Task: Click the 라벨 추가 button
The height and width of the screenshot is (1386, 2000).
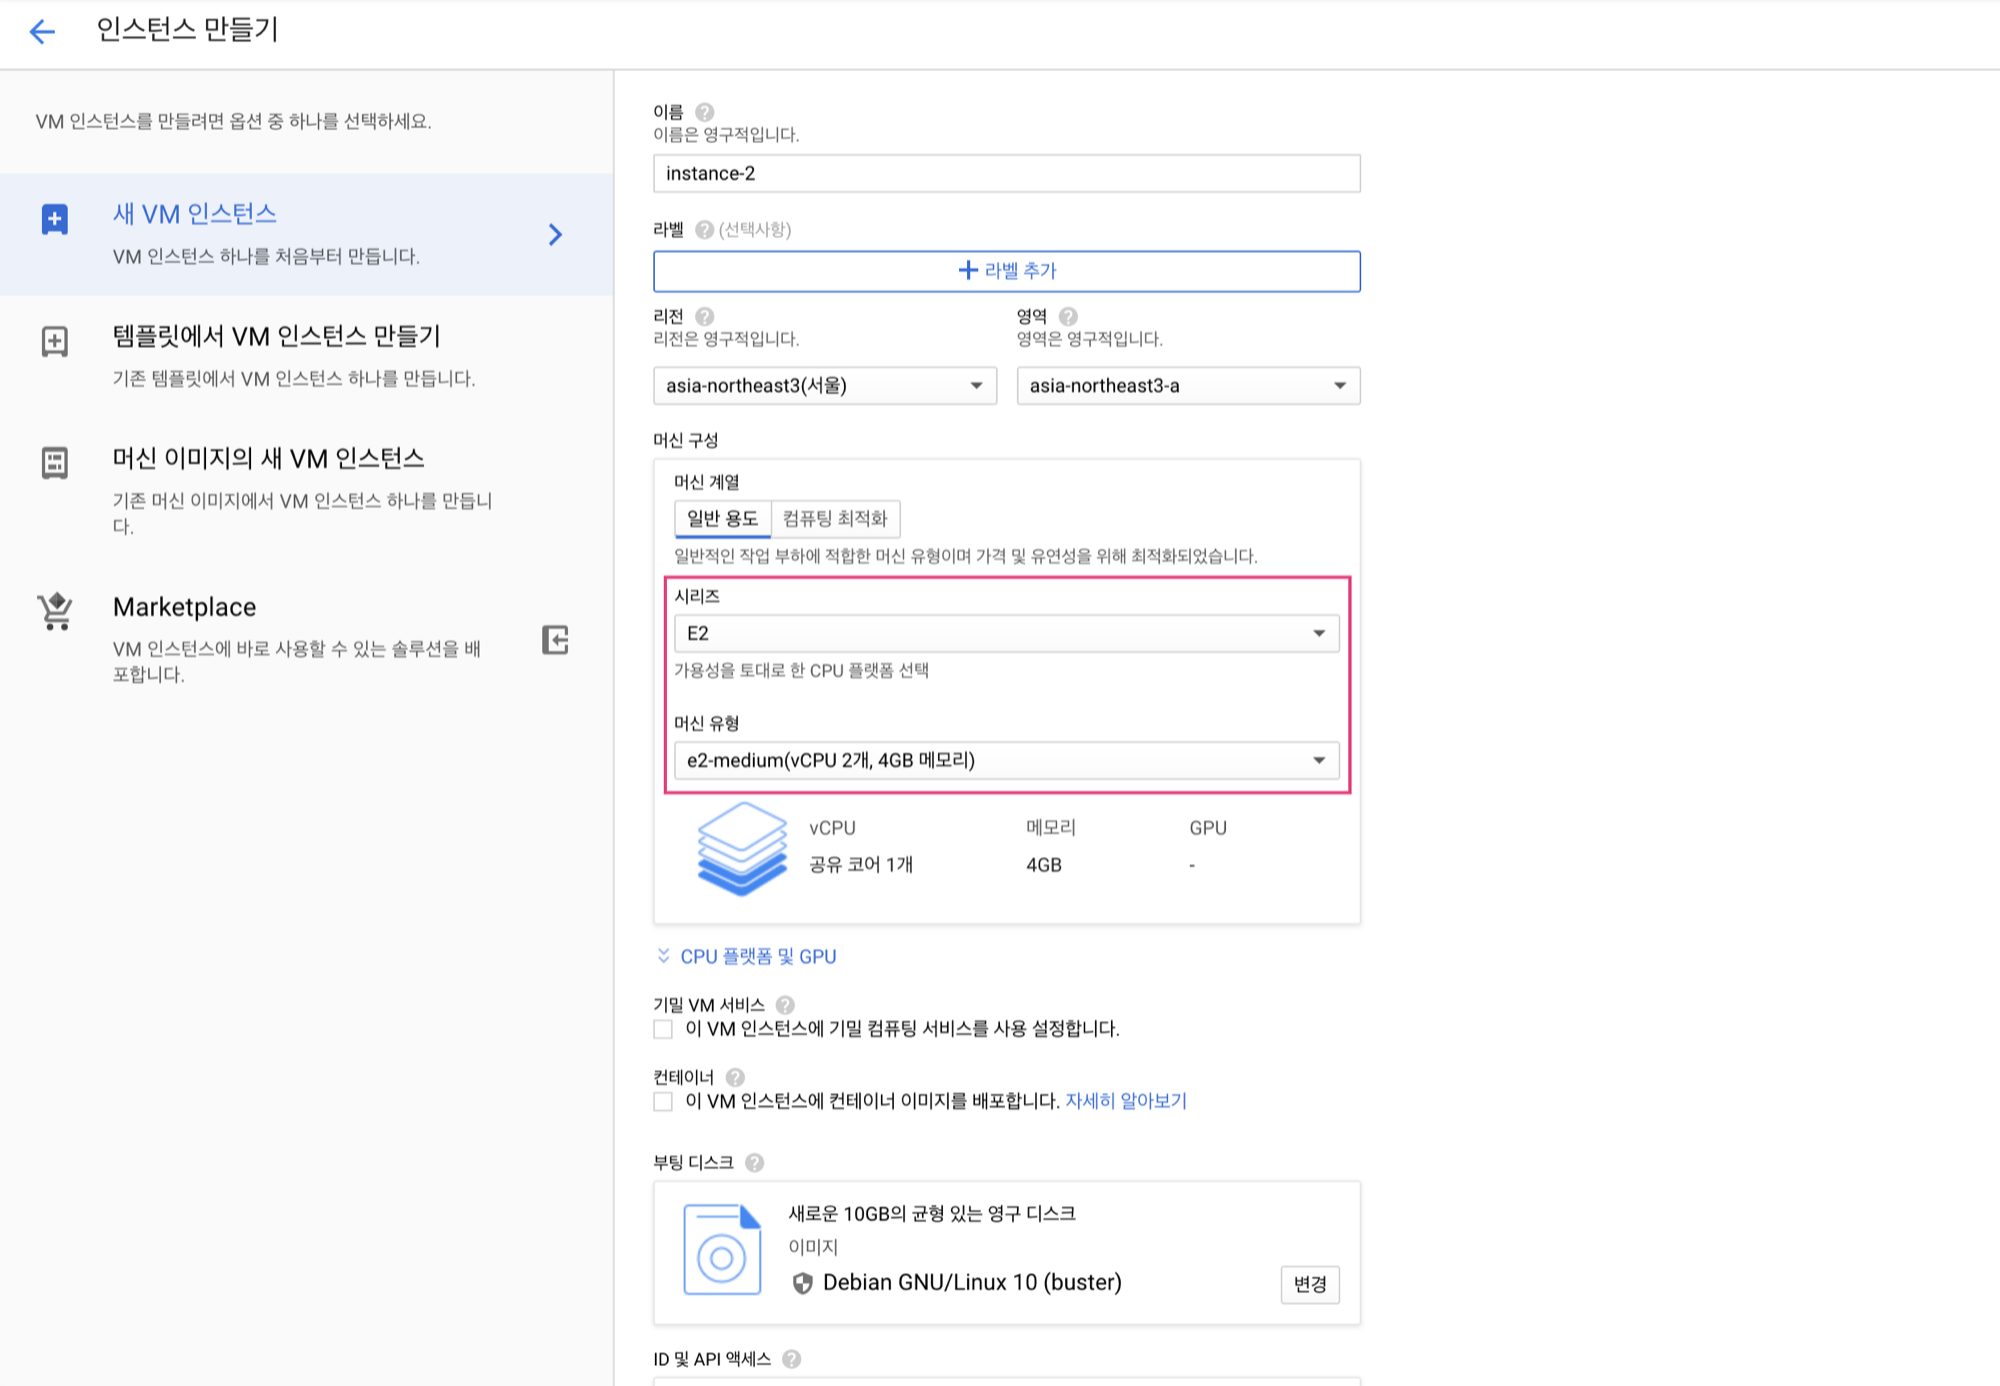Action: [1006, 271]
